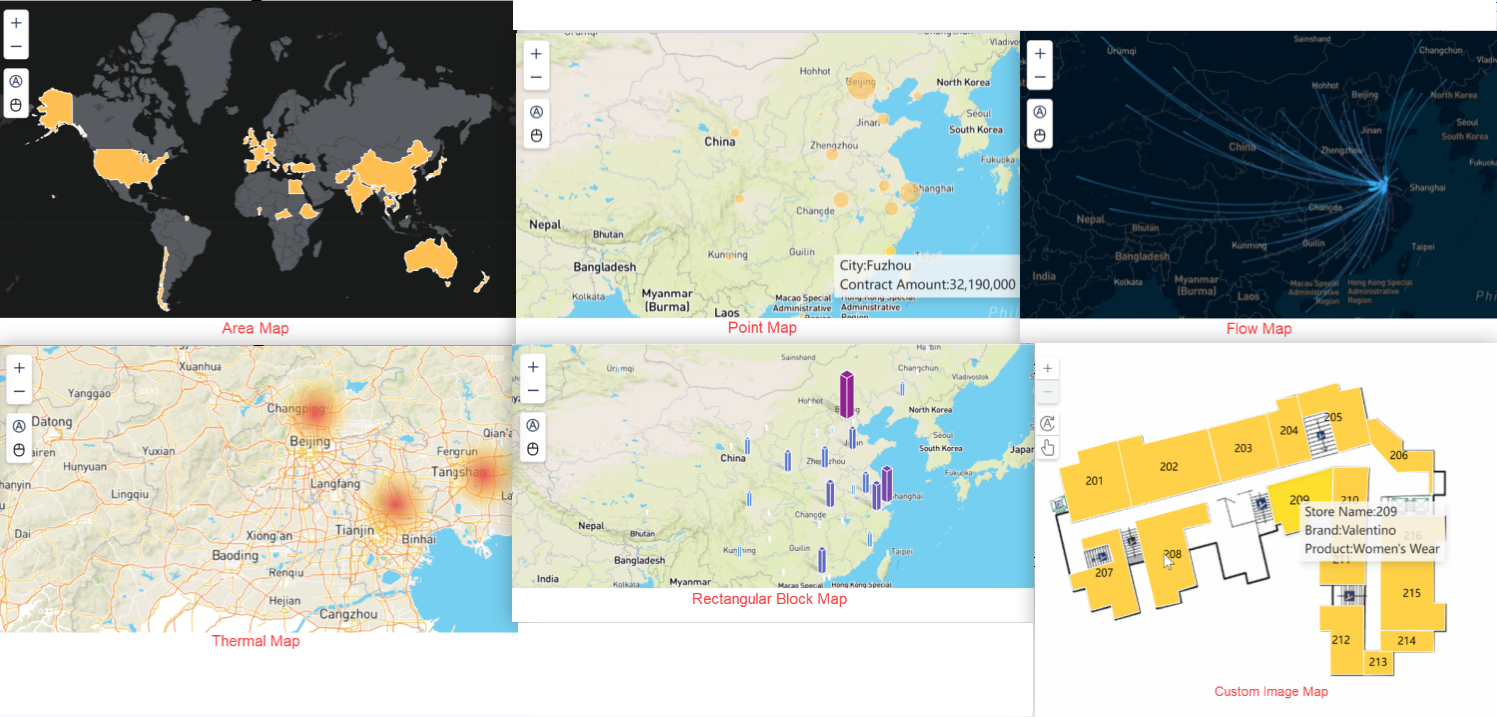Click the 'Rectangular Block Map' caption
This screenshot has width=1497, height=717.
769,599
